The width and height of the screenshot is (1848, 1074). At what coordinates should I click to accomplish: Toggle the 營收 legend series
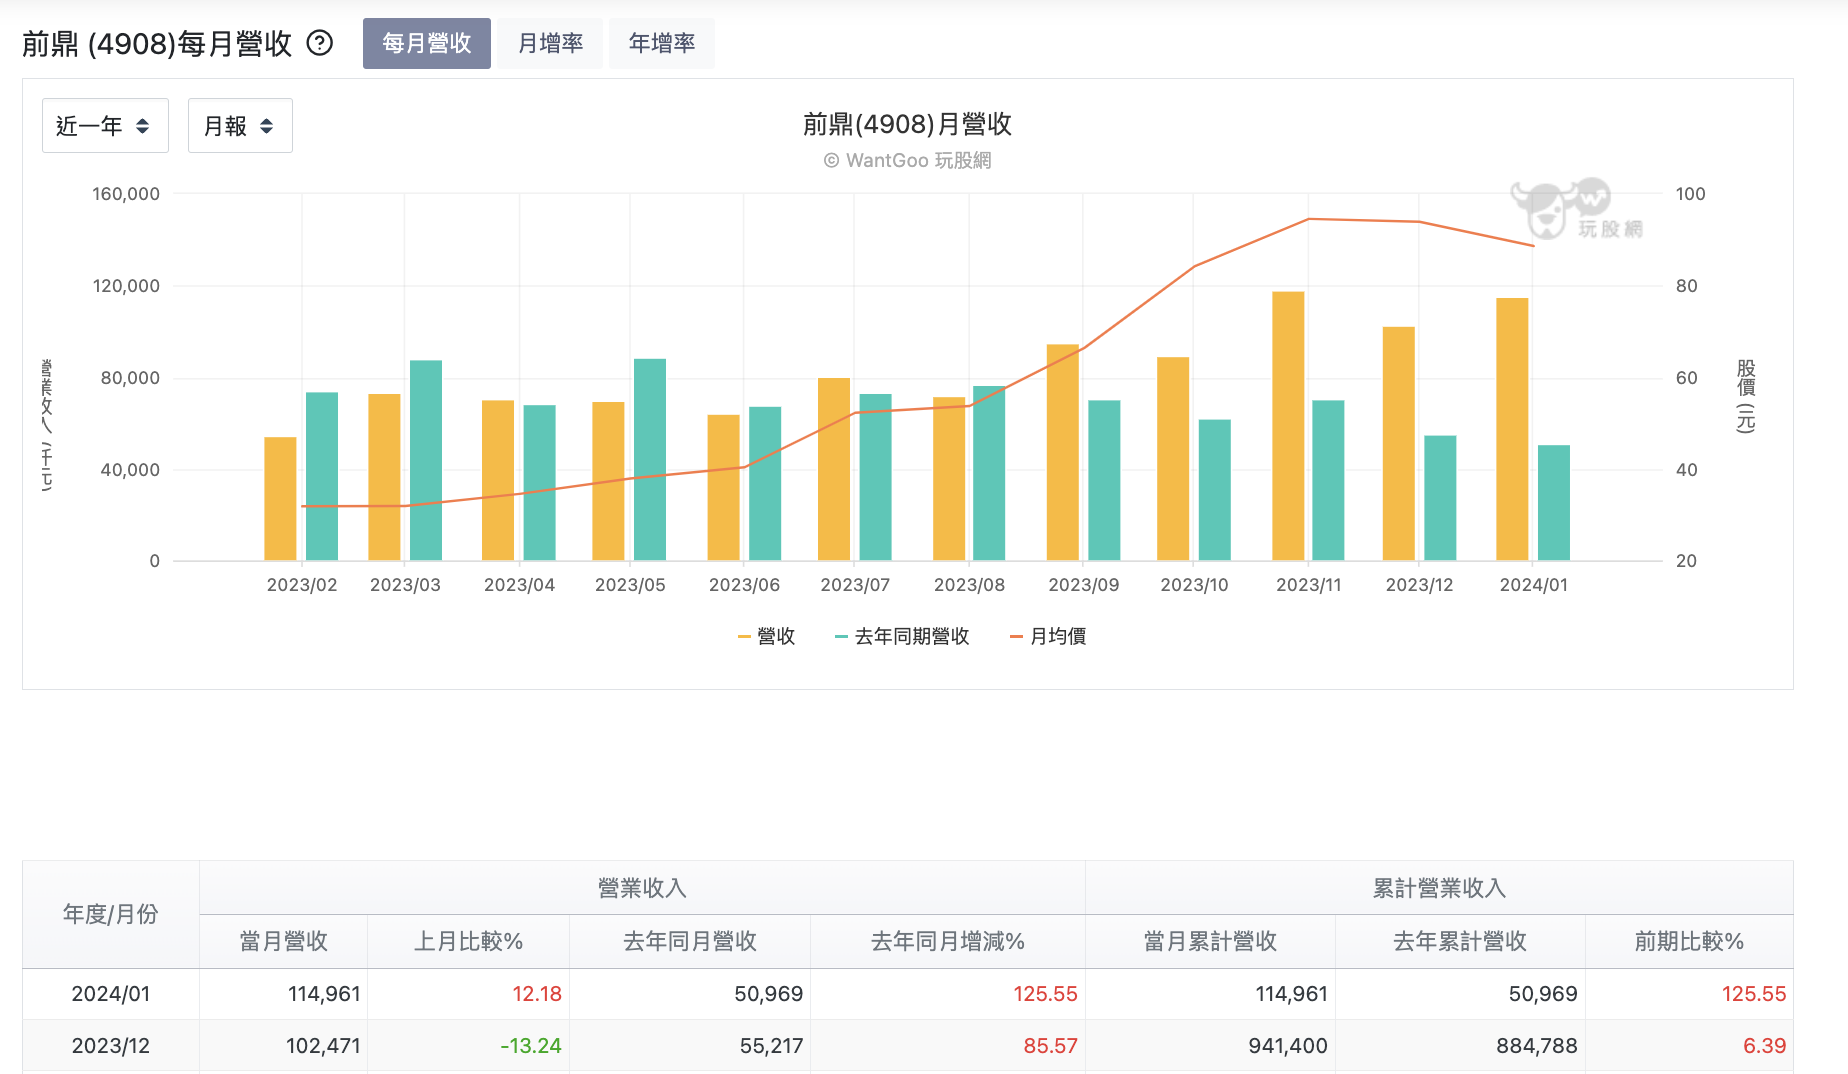(766, 636)
